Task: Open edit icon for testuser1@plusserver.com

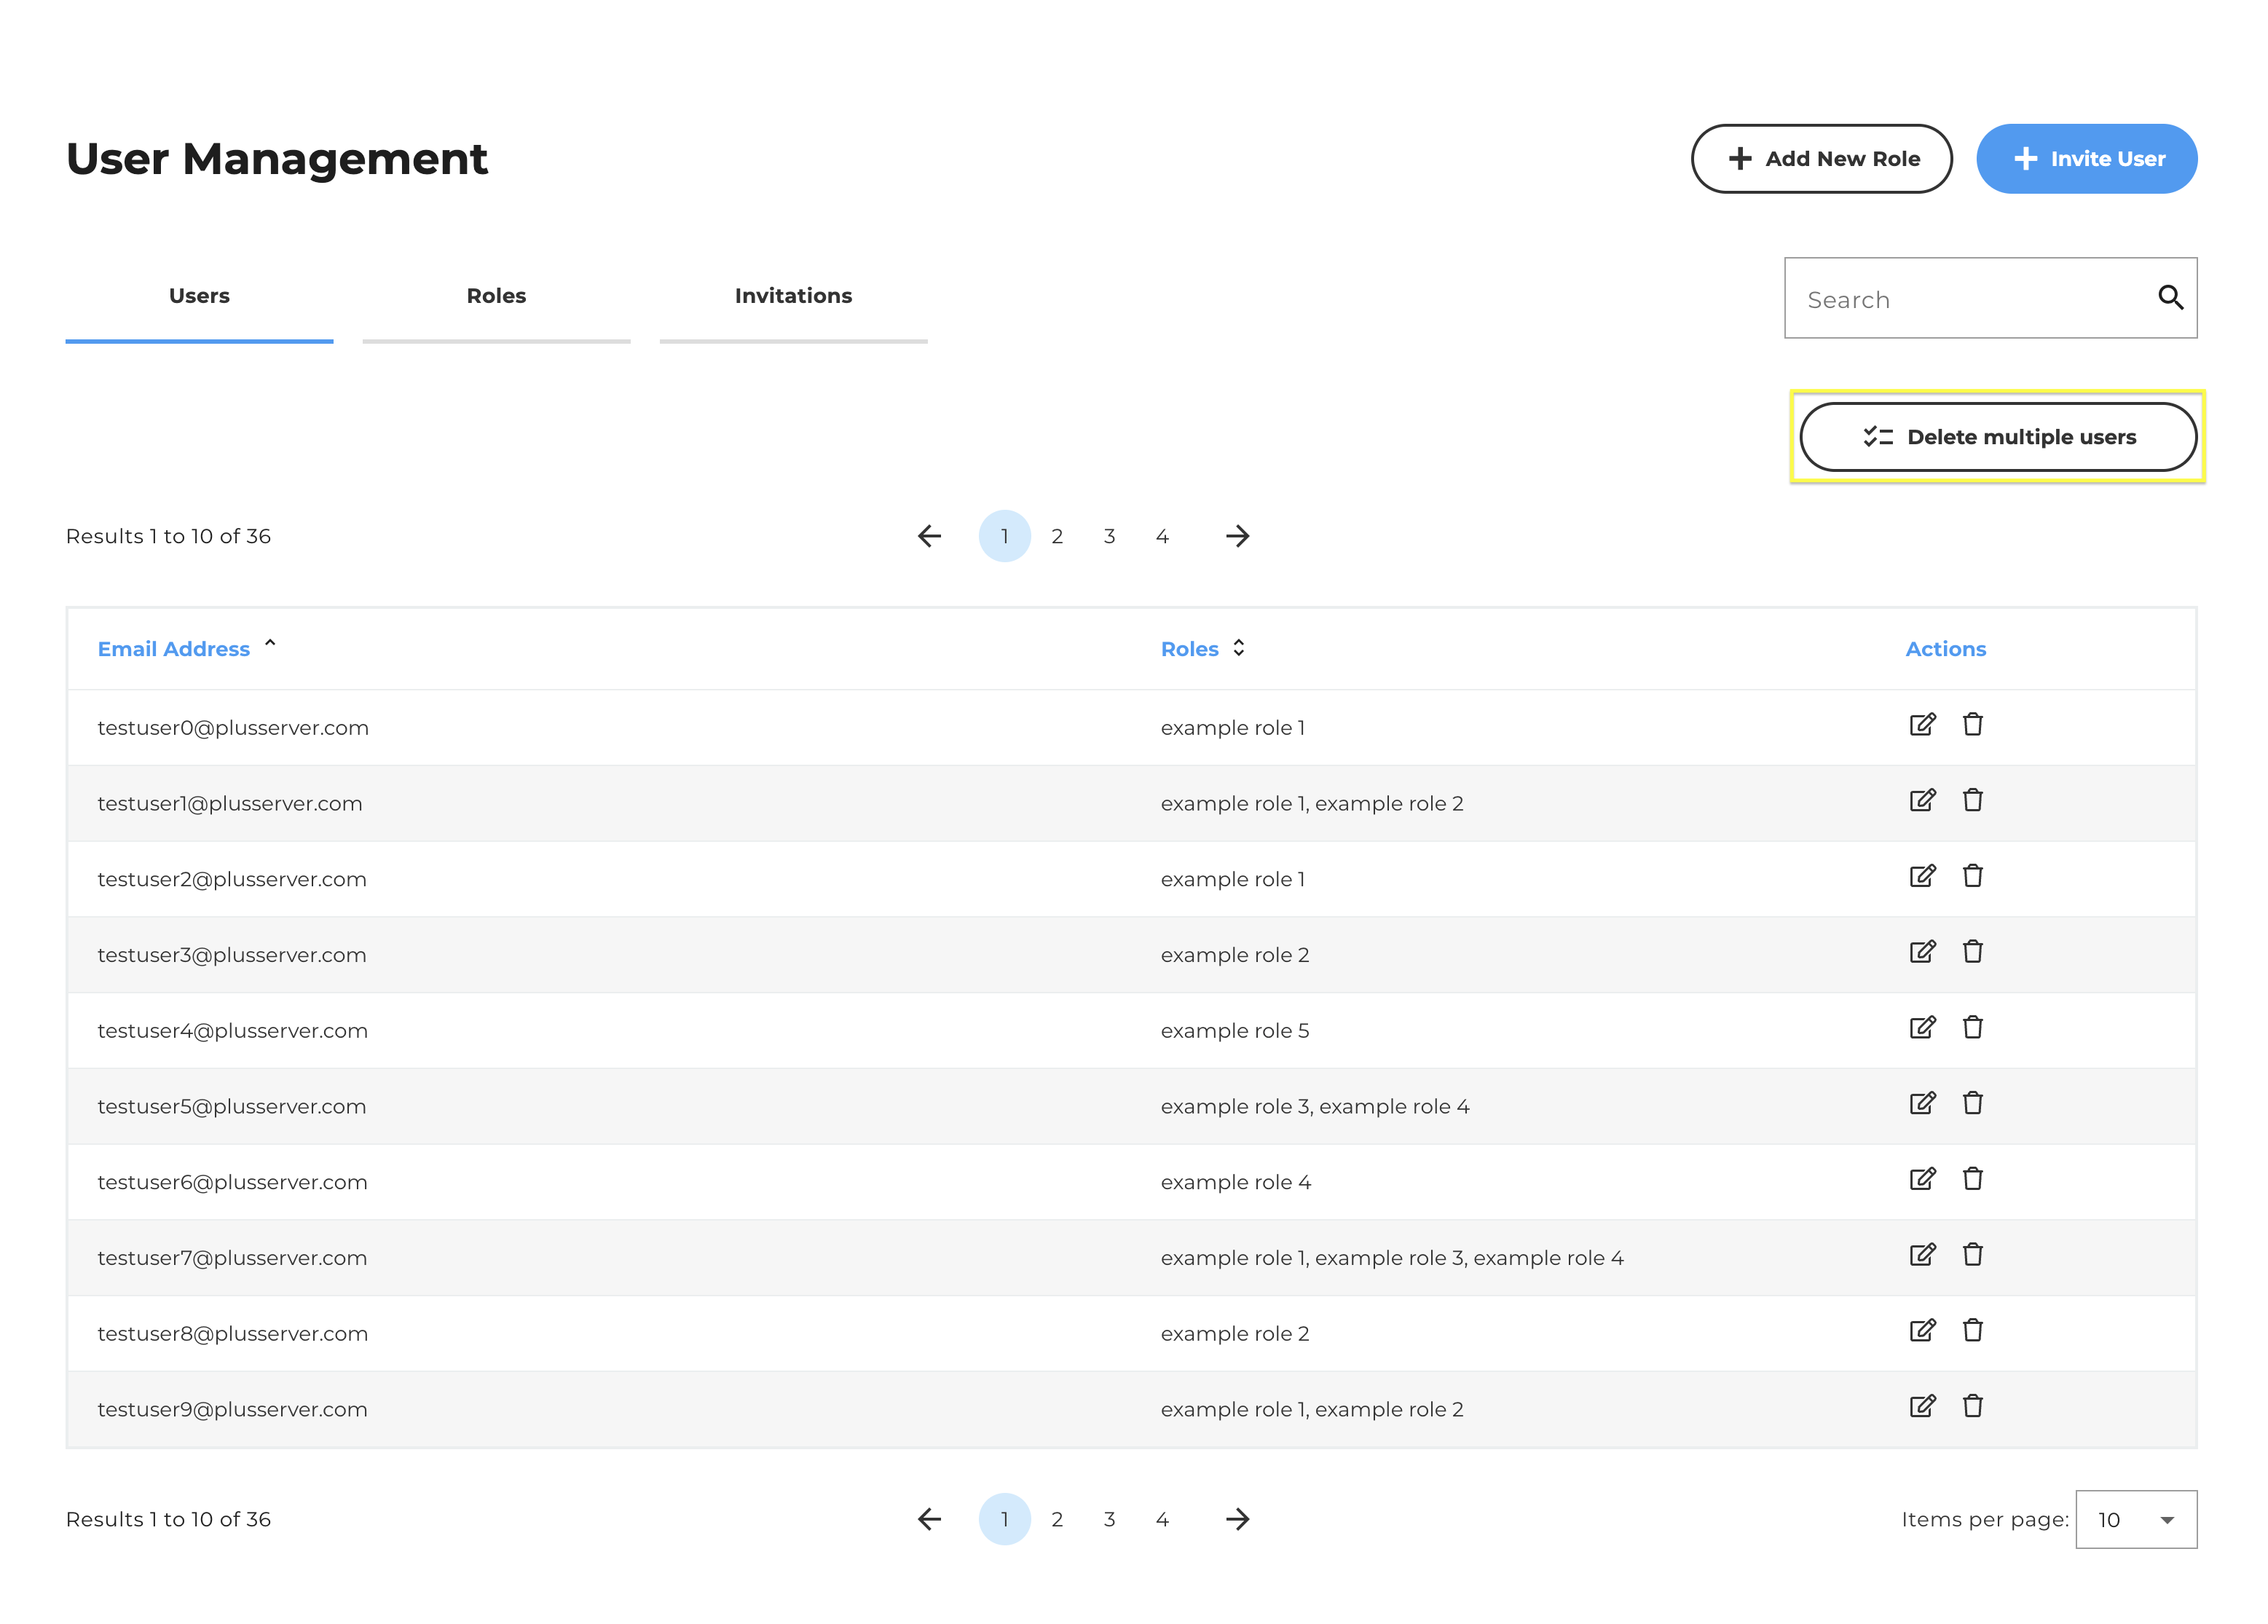Action: tap(1922, 801)
